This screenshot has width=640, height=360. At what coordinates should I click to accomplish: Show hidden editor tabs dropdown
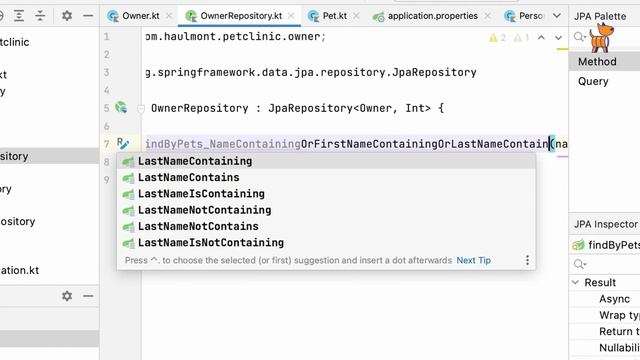[557, 16]
